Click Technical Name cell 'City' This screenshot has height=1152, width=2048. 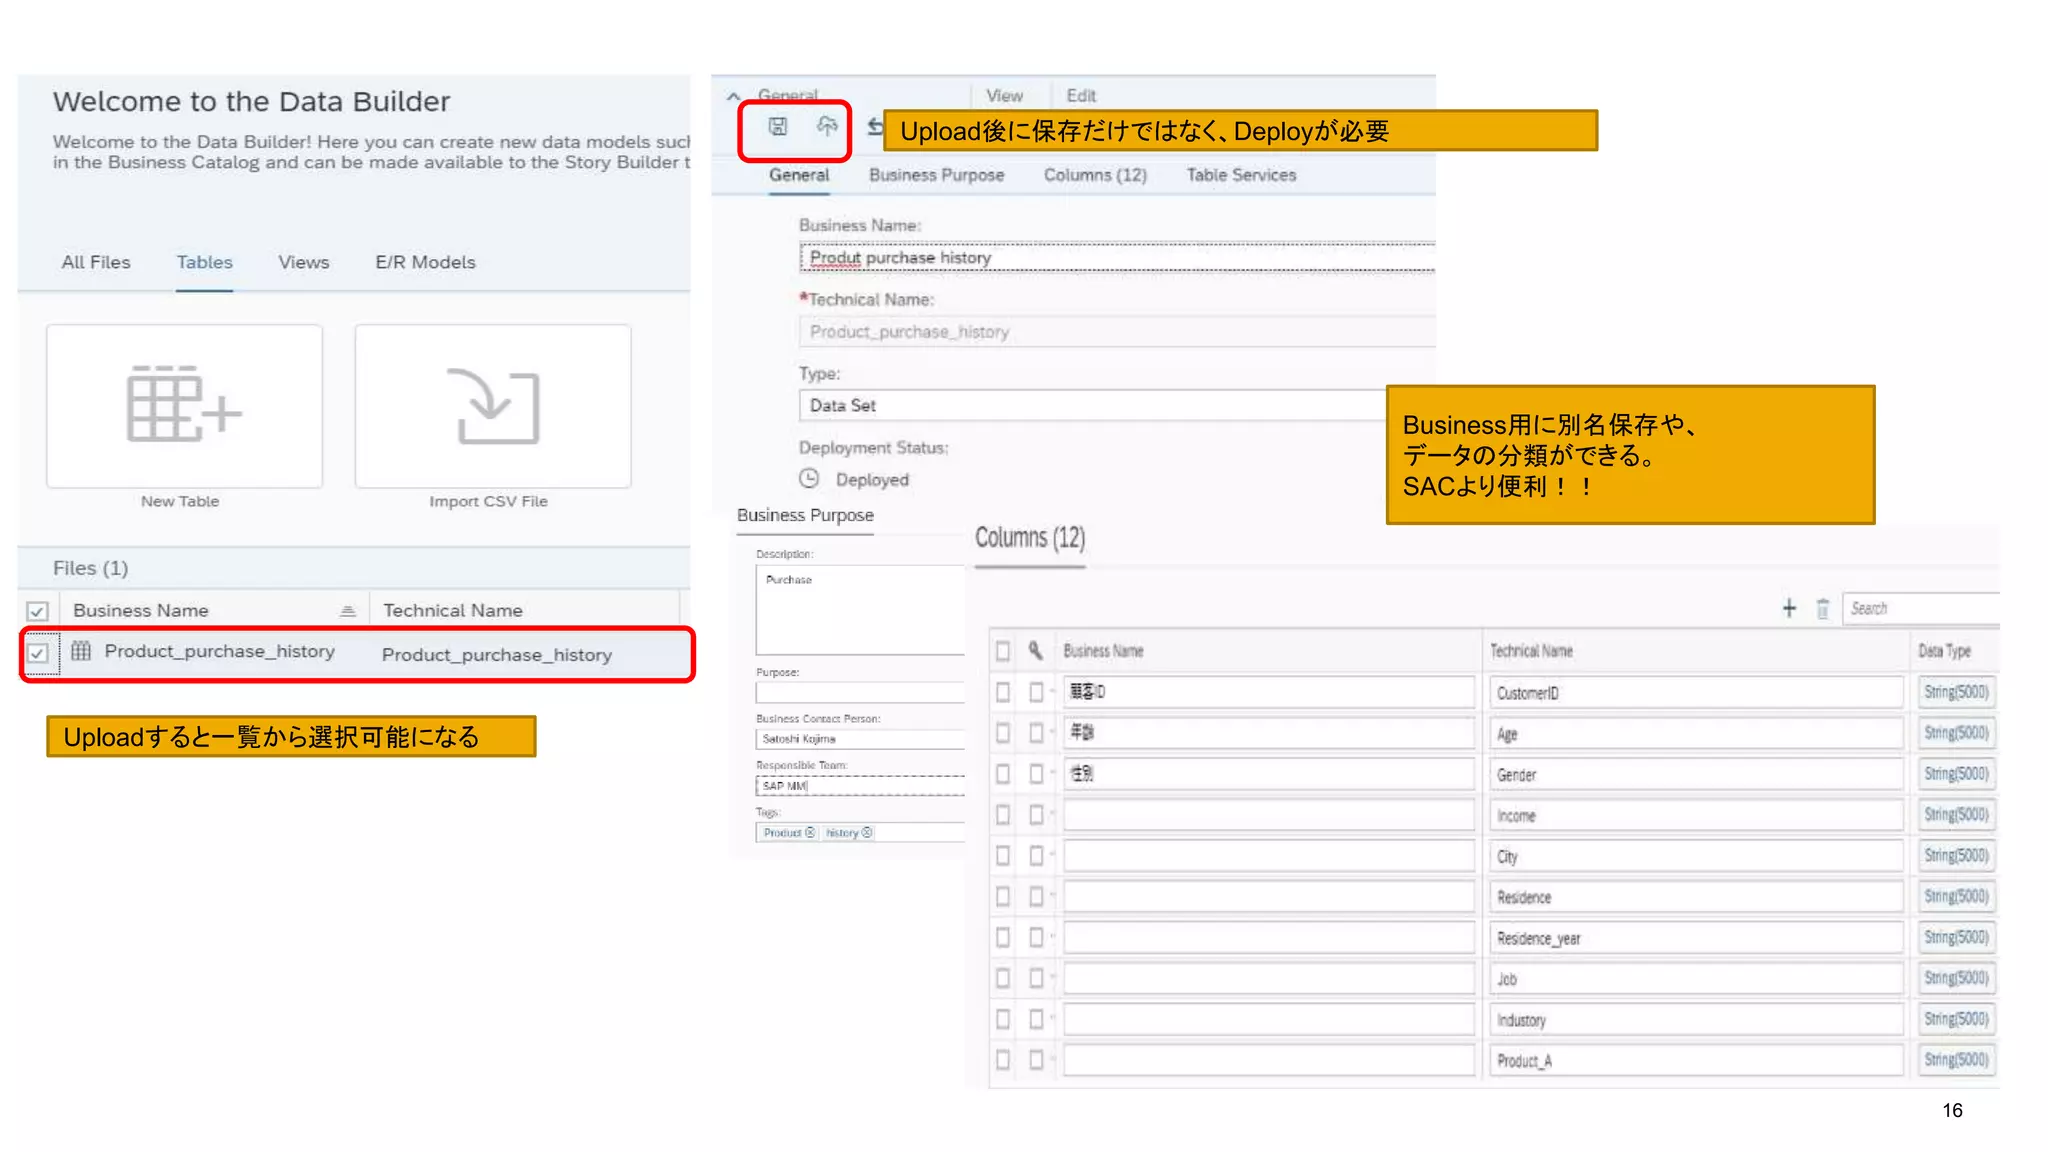[x=1696, y=856]
